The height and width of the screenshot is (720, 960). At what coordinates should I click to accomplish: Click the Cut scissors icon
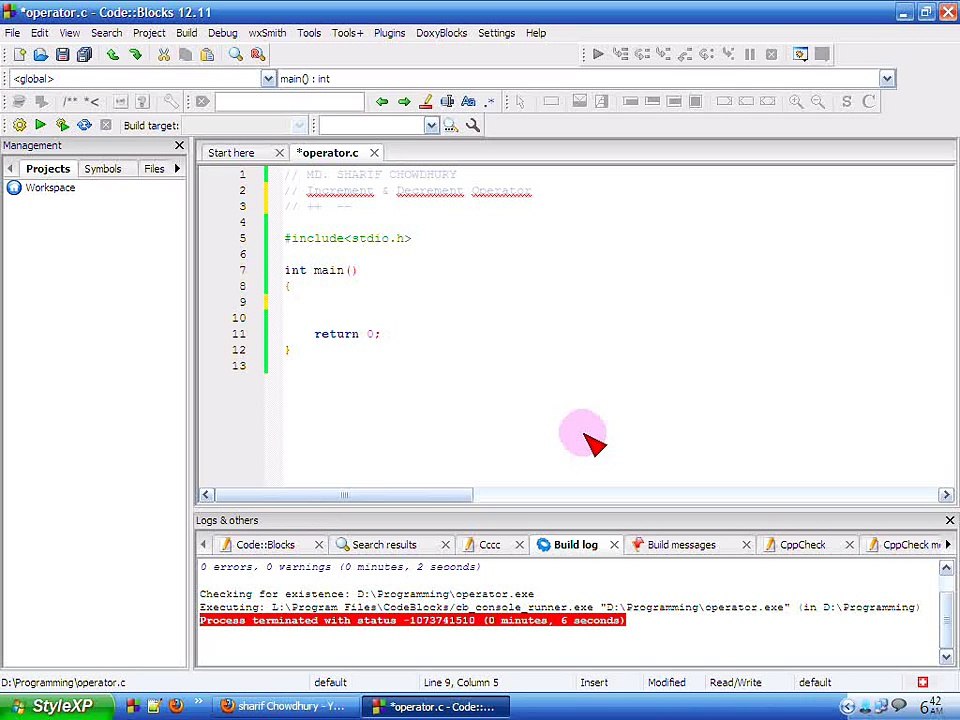(163, 54)
